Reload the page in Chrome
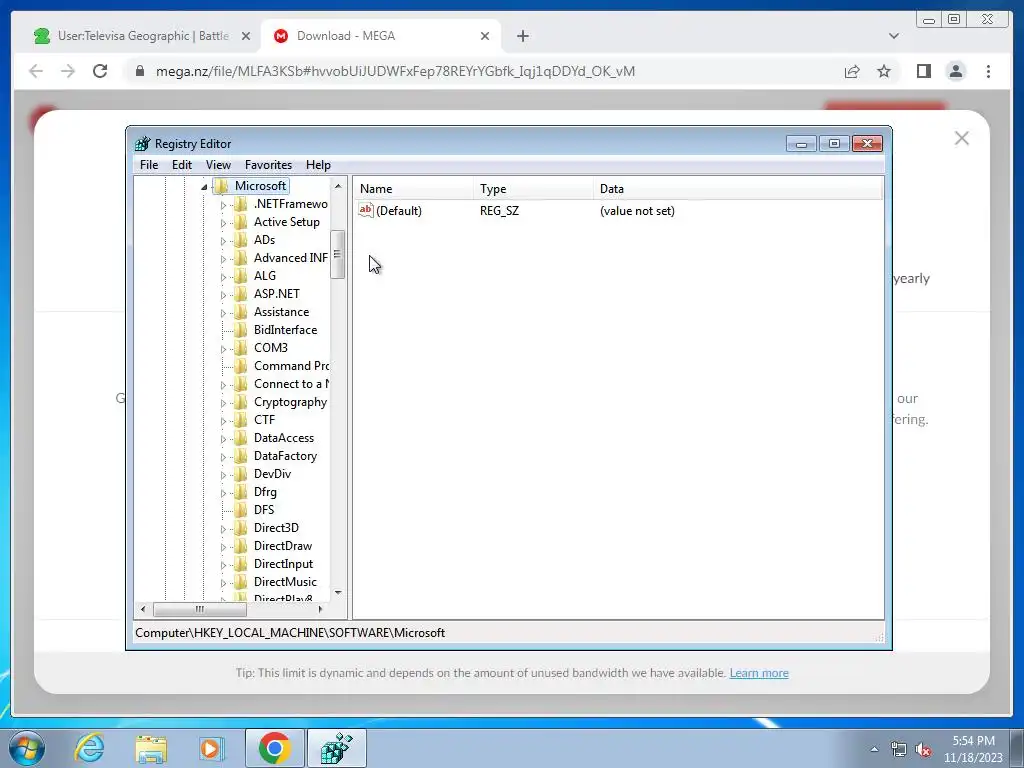This screenshot has height=768, width=1024. point(100,71)
